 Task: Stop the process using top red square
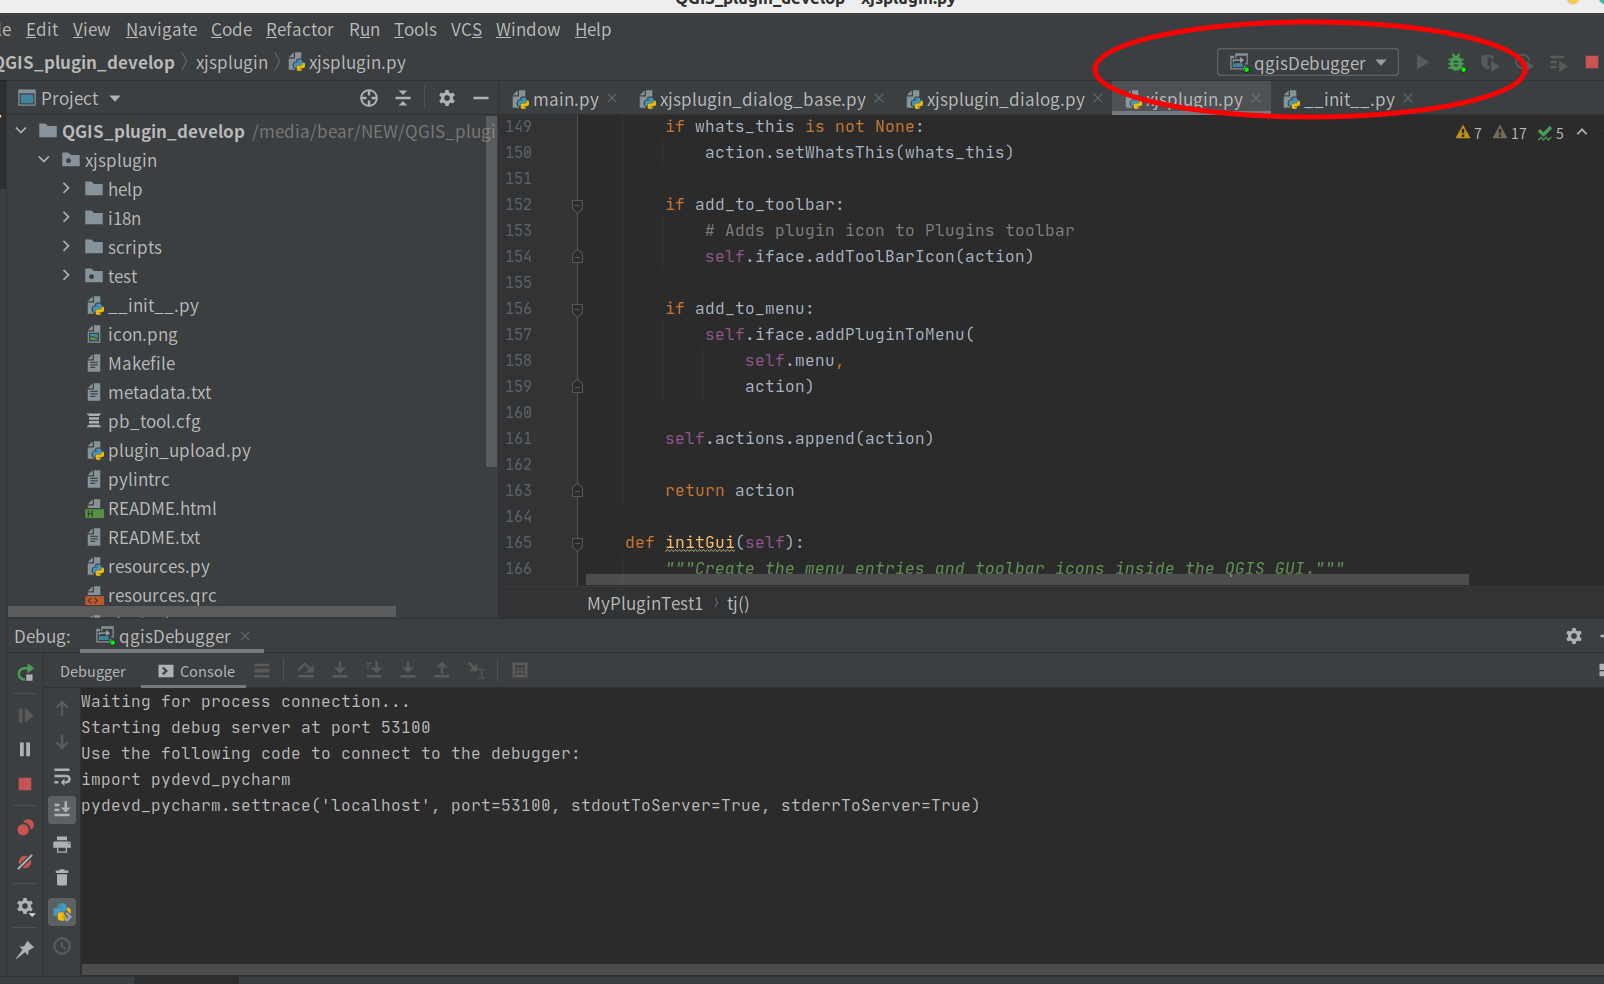1592,63
